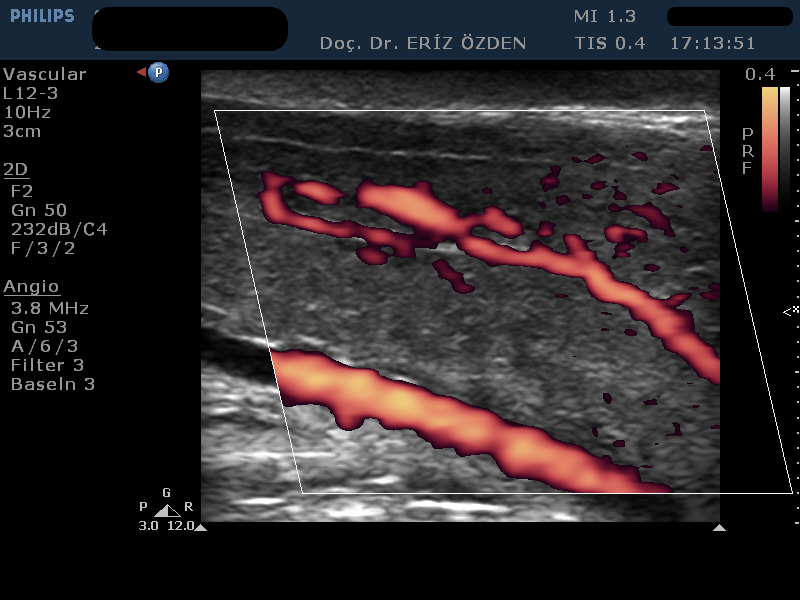Click the Vascular preset label
This screenshot has width=800, height=600.
pos(45,74)
